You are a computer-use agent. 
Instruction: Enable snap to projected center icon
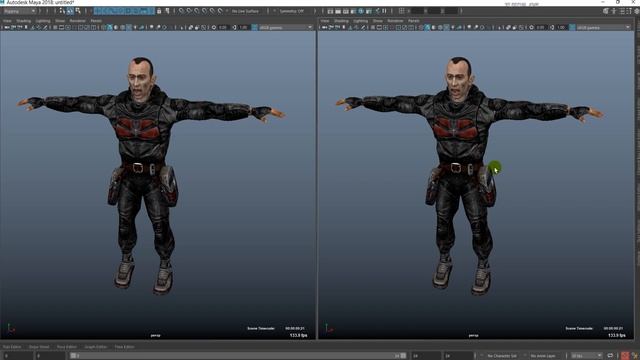click(x=204, y=11)
